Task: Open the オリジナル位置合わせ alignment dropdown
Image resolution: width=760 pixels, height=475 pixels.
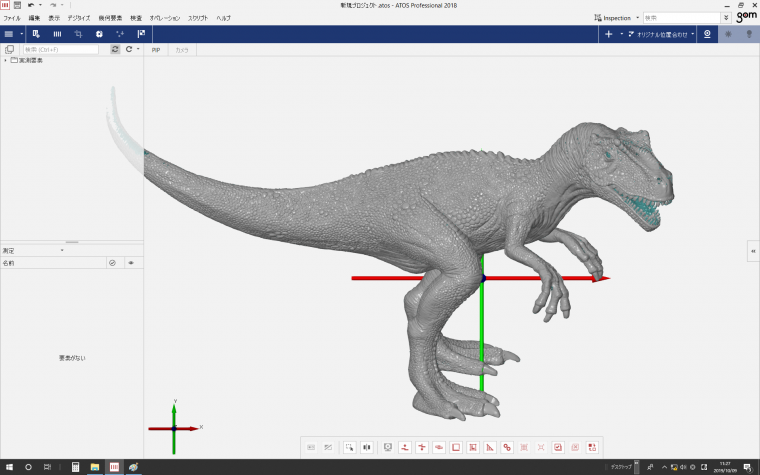Action: tap(663, 34)
